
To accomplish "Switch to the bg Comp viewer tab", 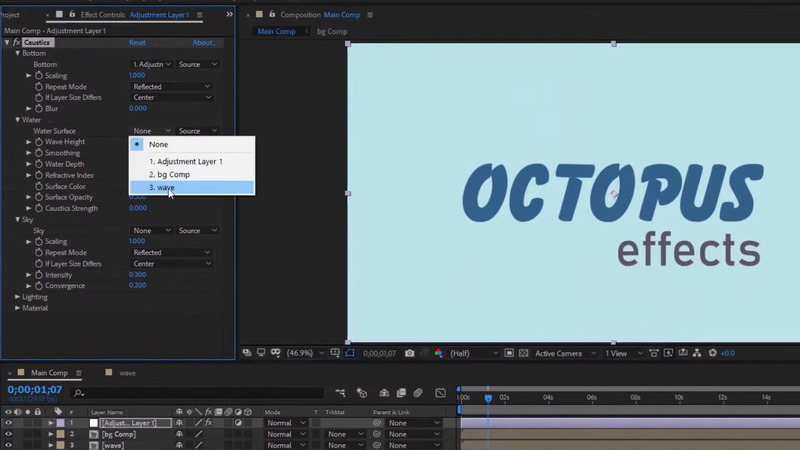I will tap(332, 32).
